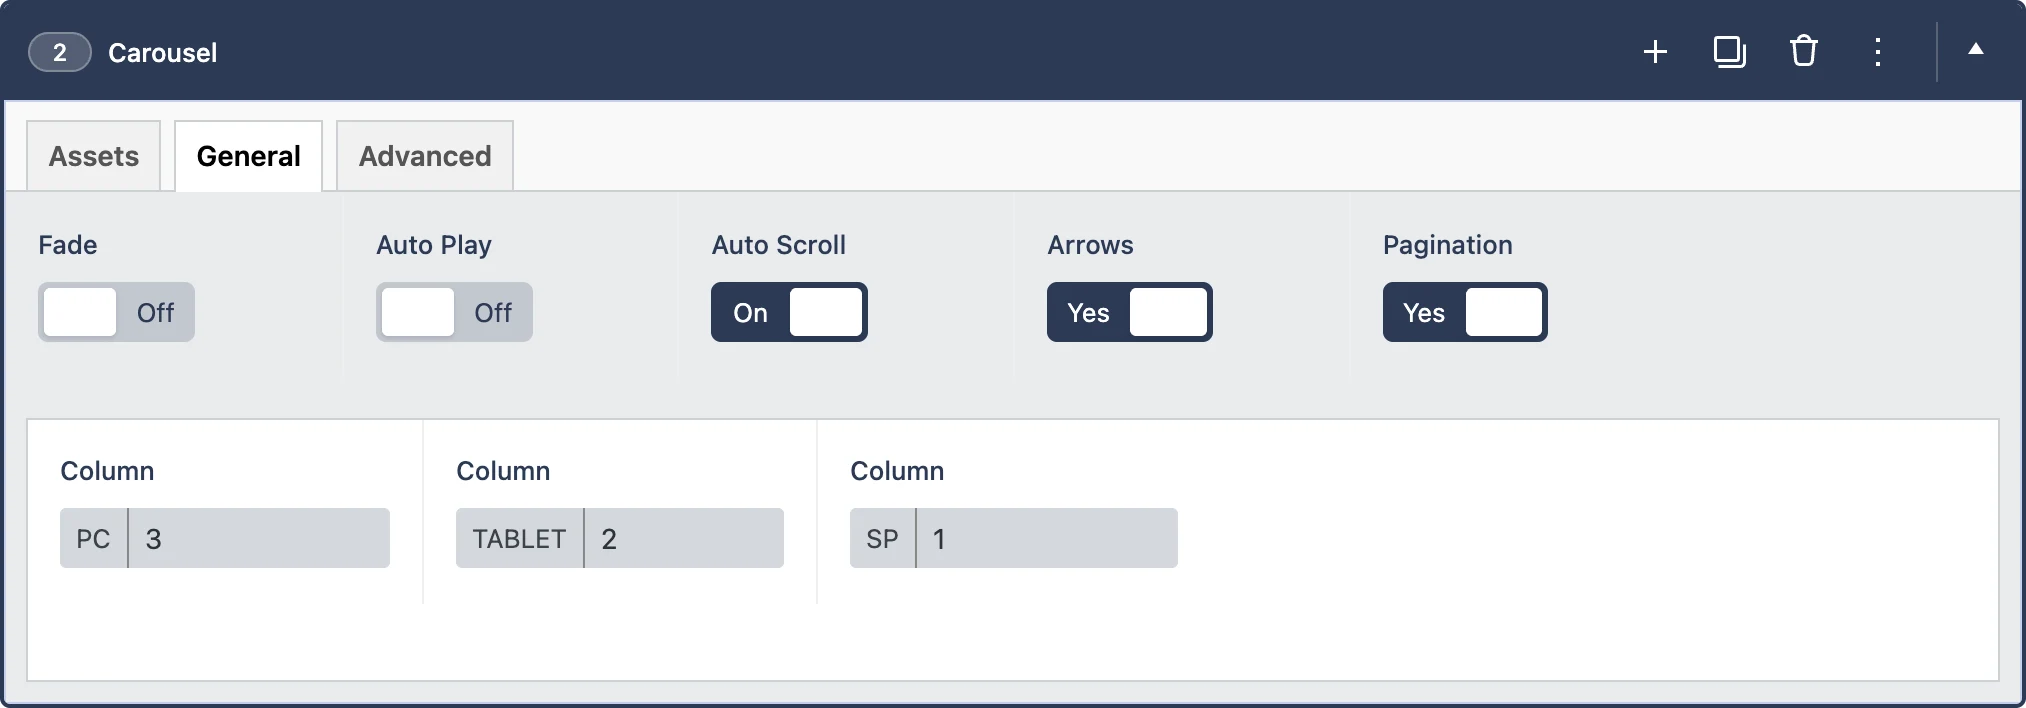Click the TABLET label prefix
This screenshot has width=2026, height=708.
[x=519, y=539]
